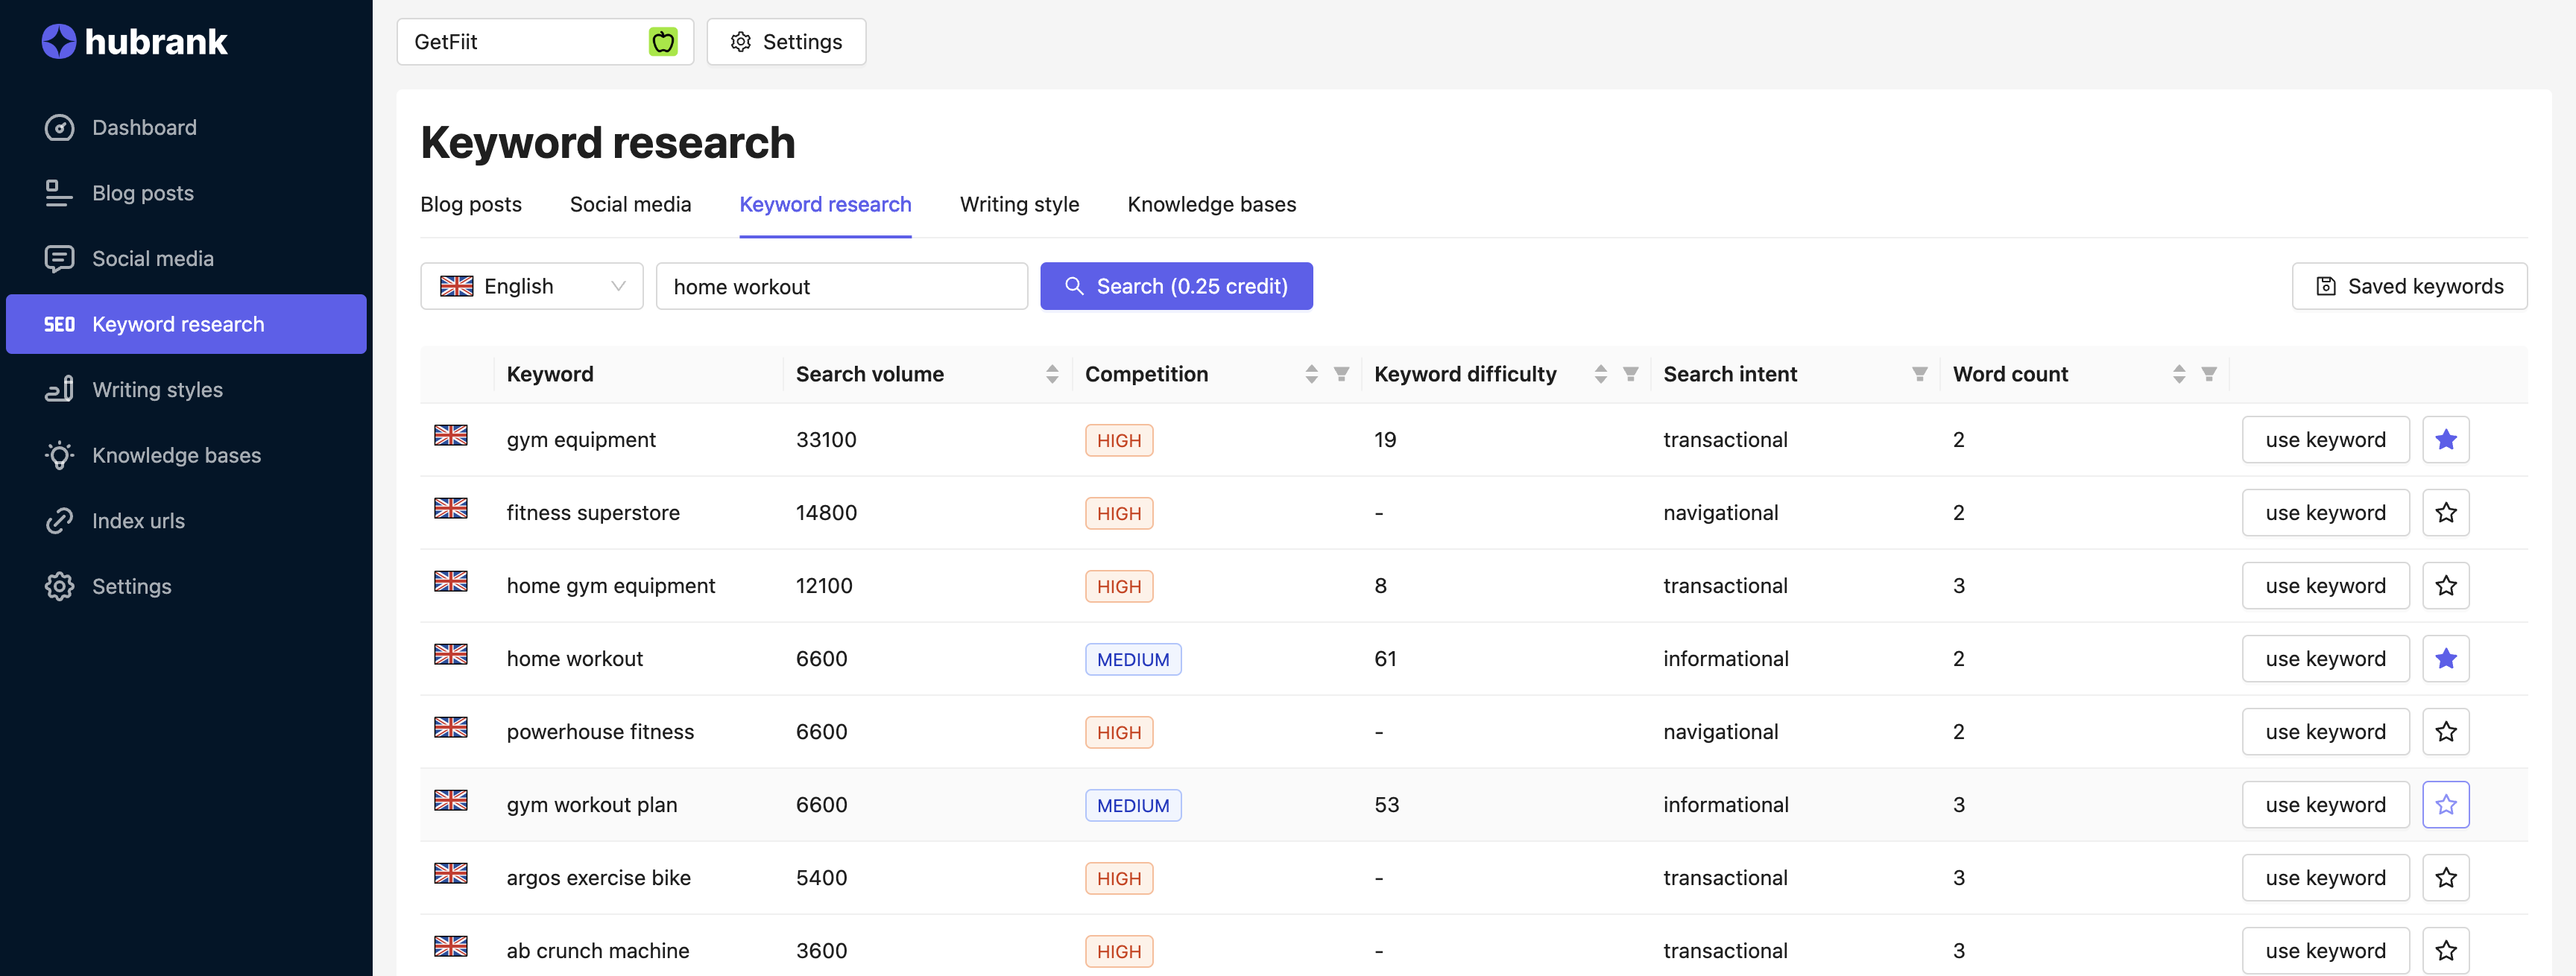
Task: Sort by Search volume column
Action: tap(1051, 374)
